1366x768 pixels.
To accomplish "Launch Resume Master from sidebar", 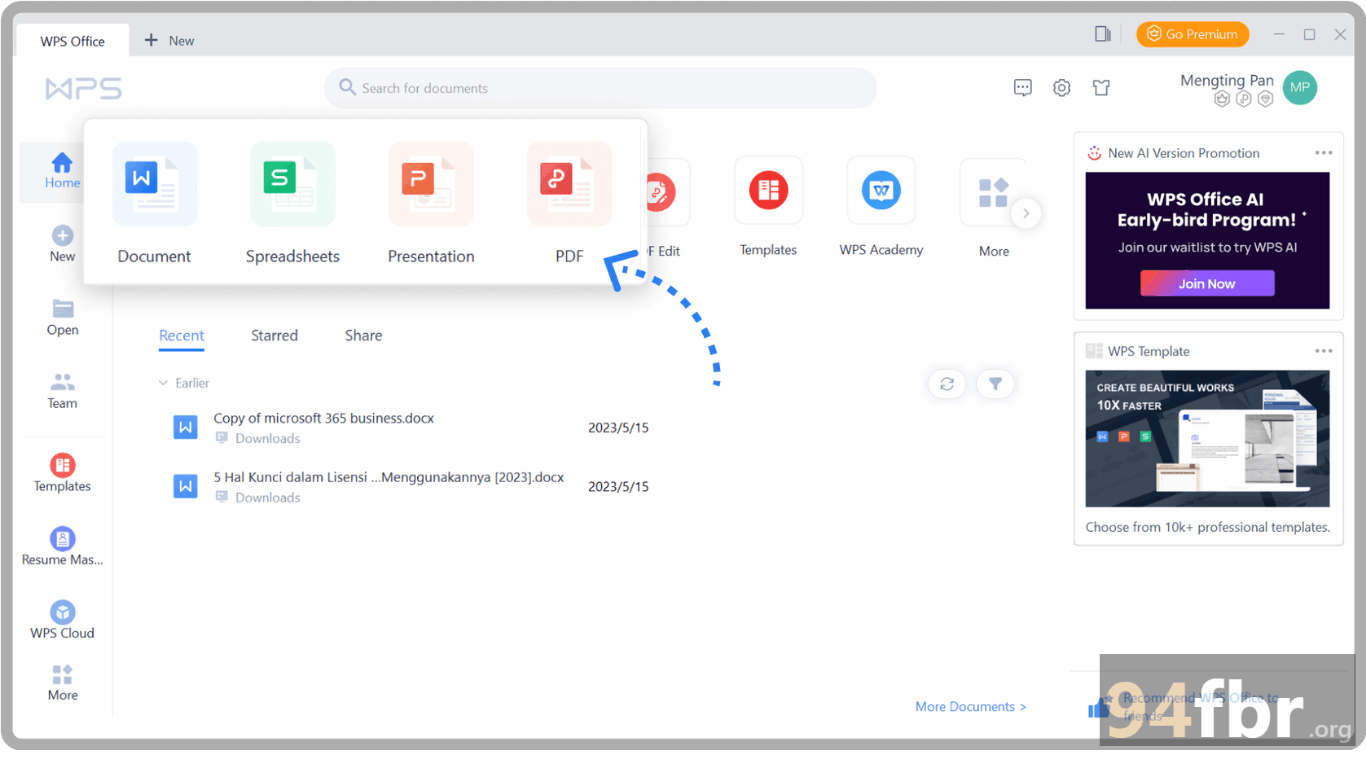I will click(62, 547).
